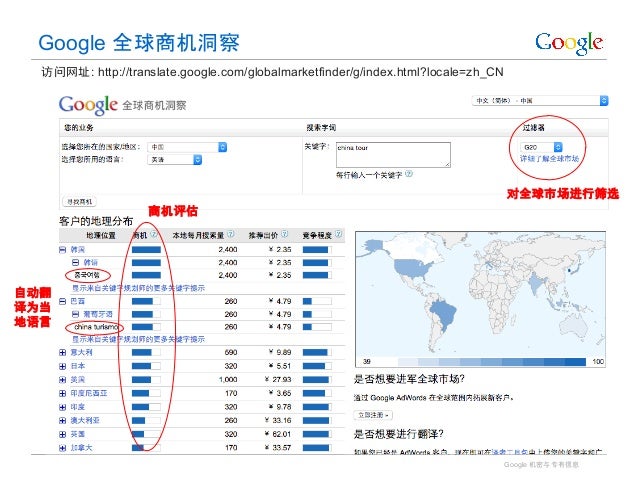Expand the 印度尼西亚 row
Viewport: 638px width, 479px height.
pos(63,394)
